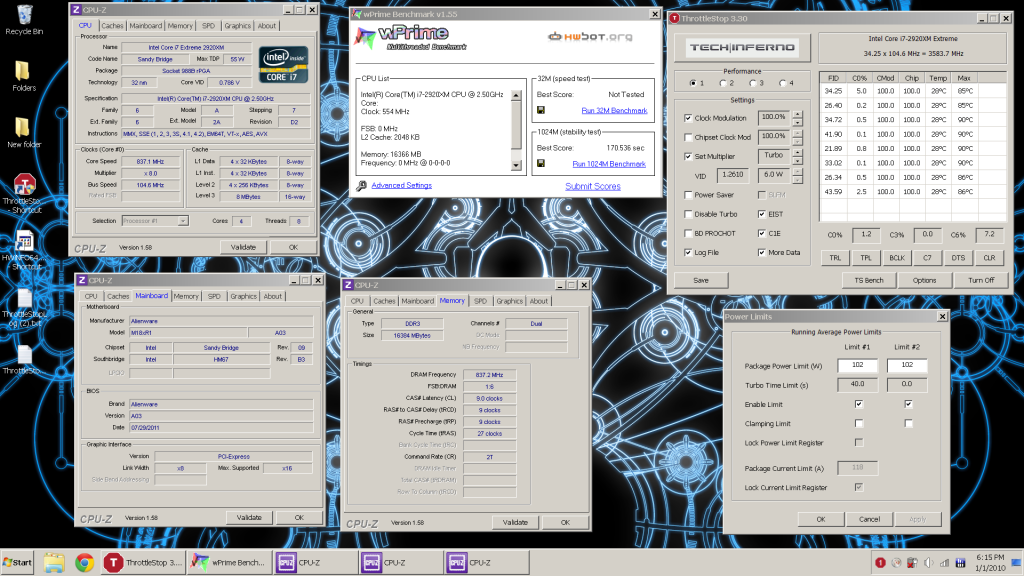Click the wPrime CPU List scroll up arrow

click(x=516, y=95)
